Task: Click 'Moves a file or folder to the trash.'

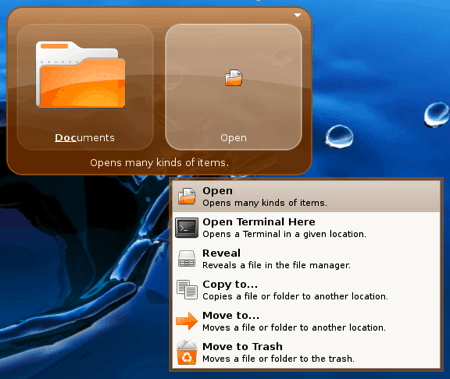Action: 278,359
